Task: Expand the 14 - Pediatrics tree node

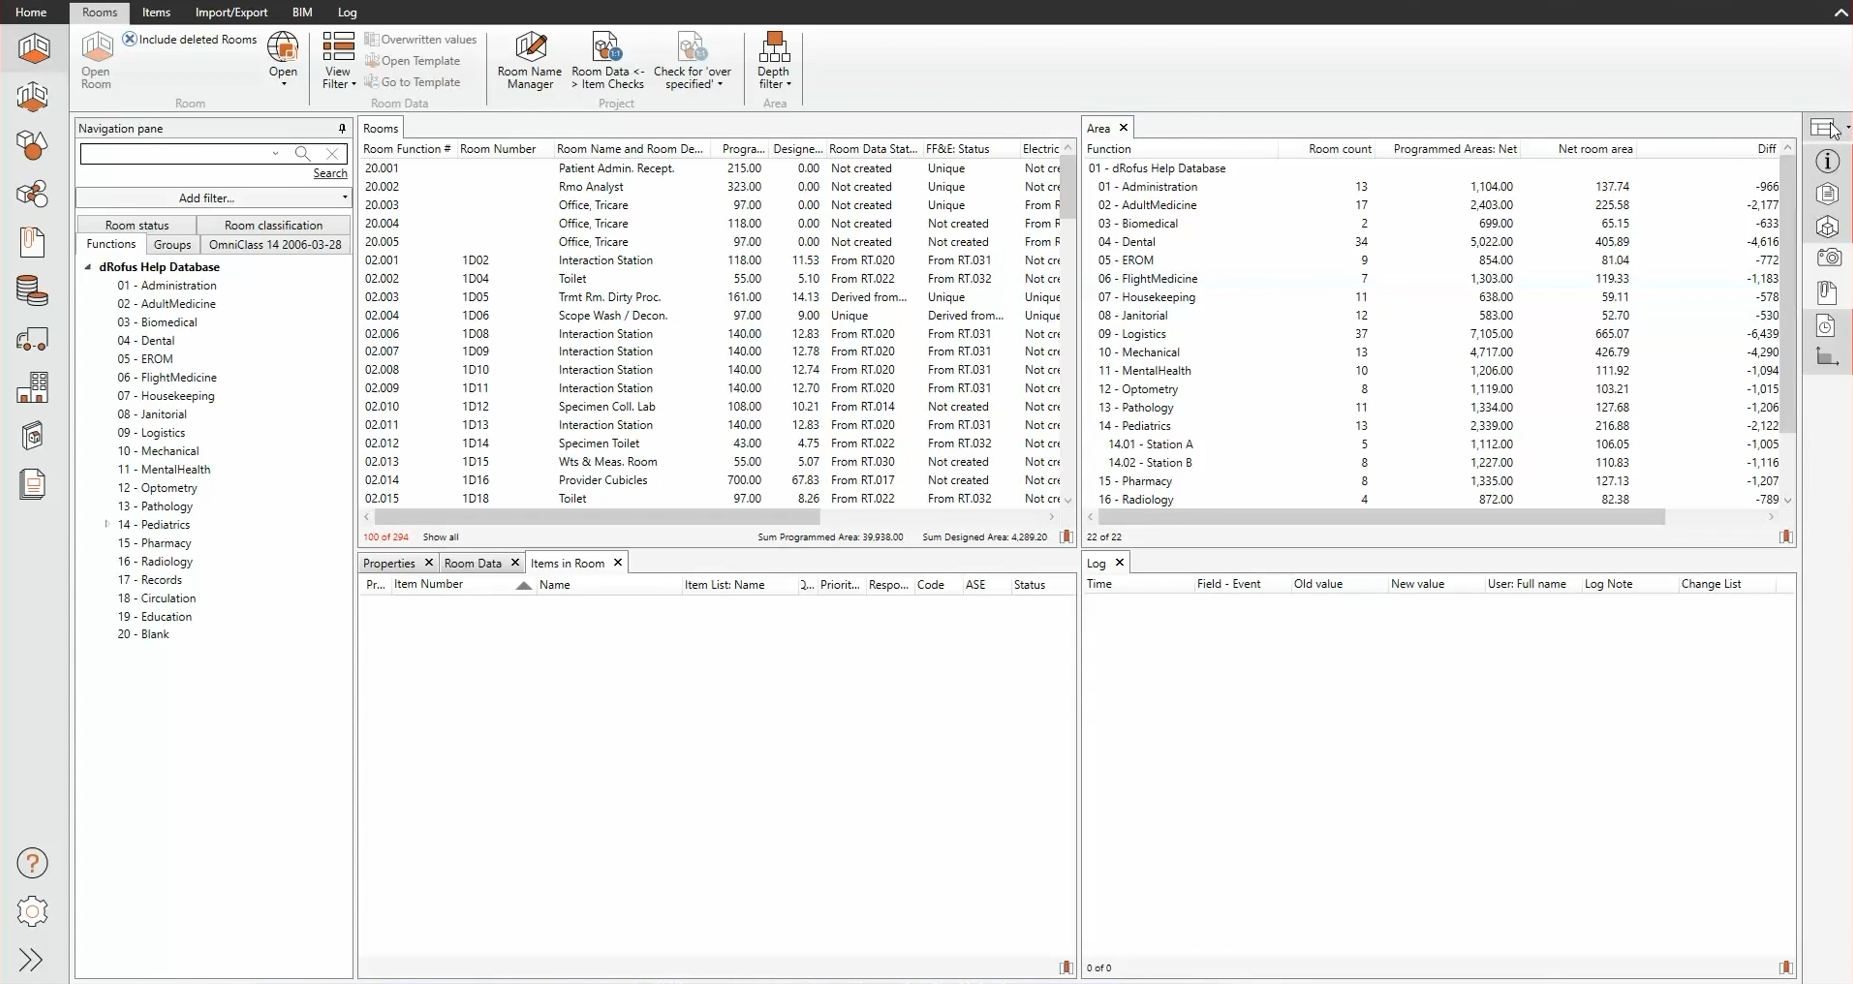Action: [107, 524]
